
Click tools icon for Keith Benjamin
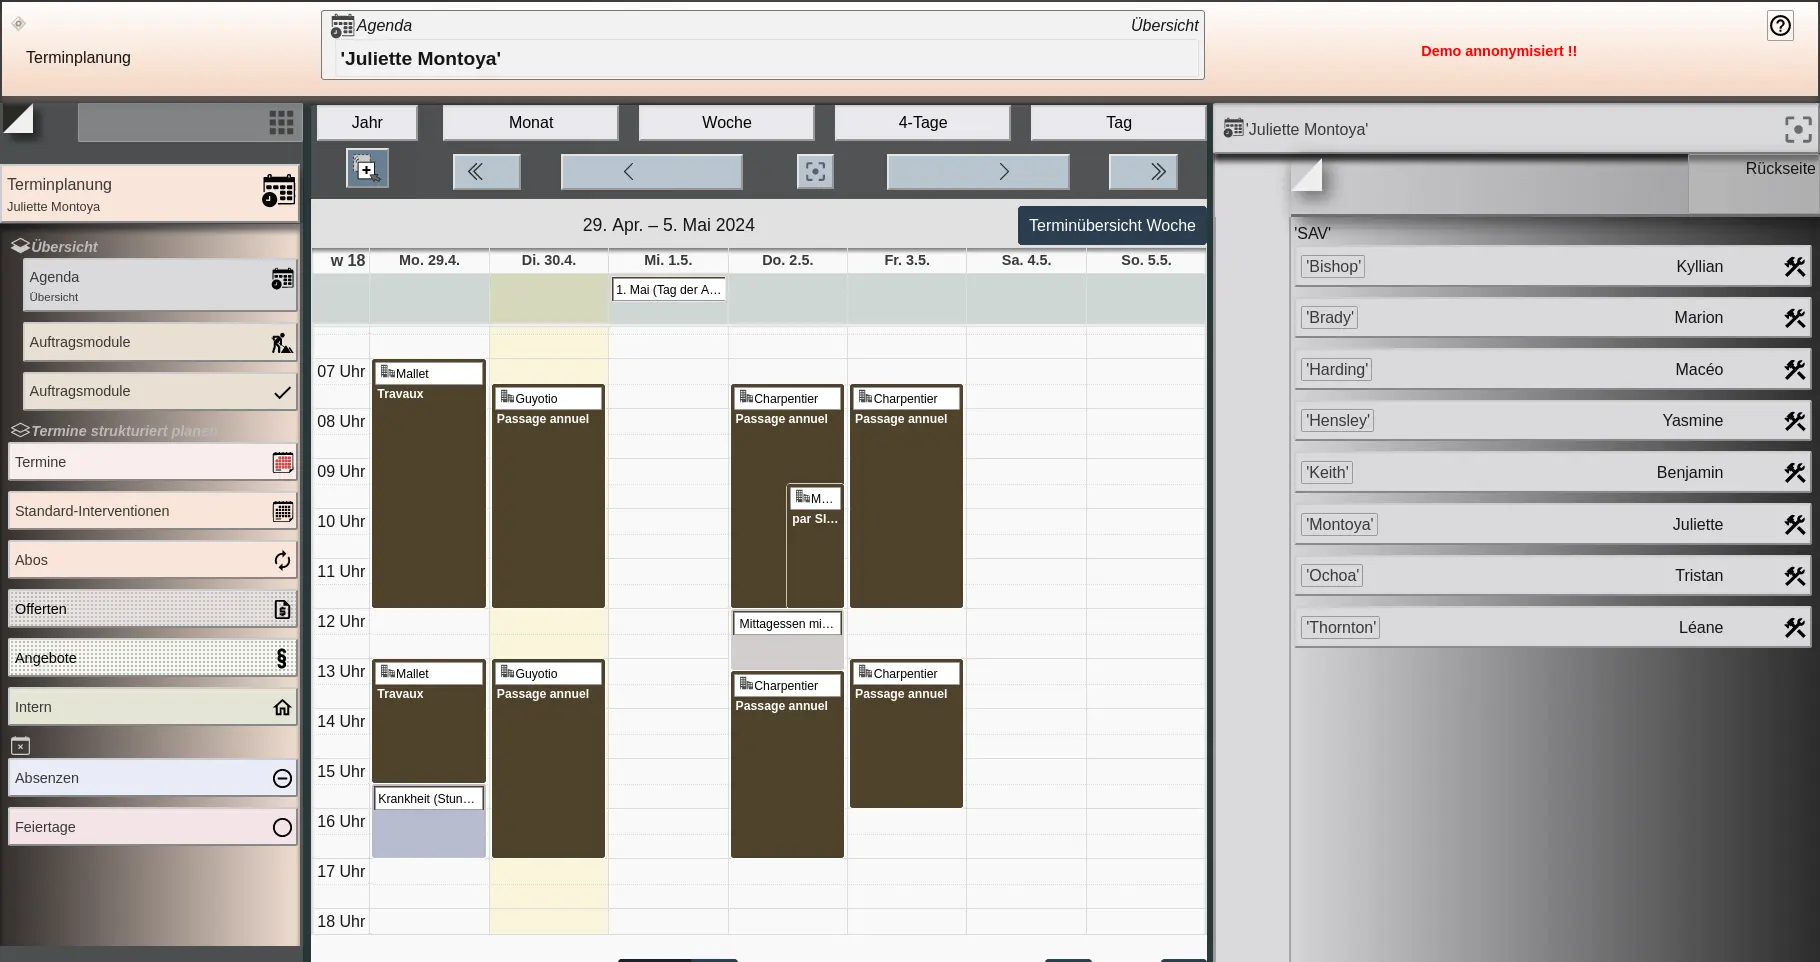coord(1795,473)
